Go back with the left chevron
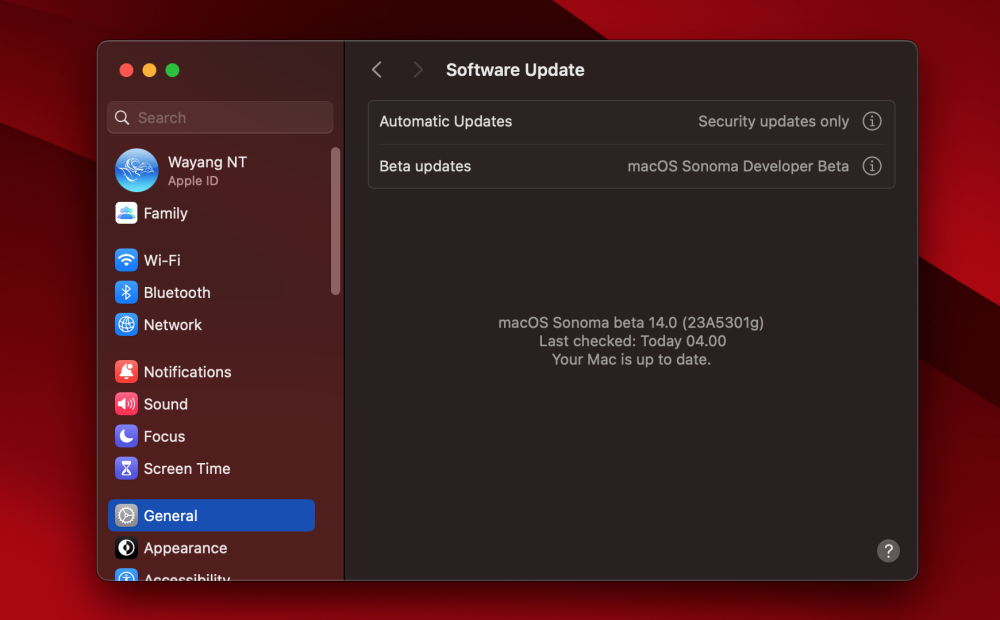The width and height of the screenshot is (1000, 620). coord(377,70)
